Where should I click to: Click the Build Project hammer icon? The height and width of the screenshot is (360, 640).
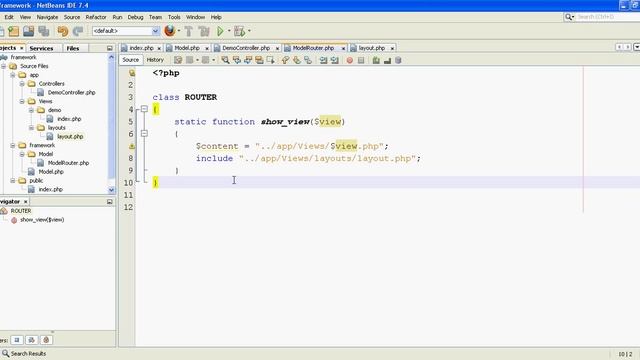[189, 31]
